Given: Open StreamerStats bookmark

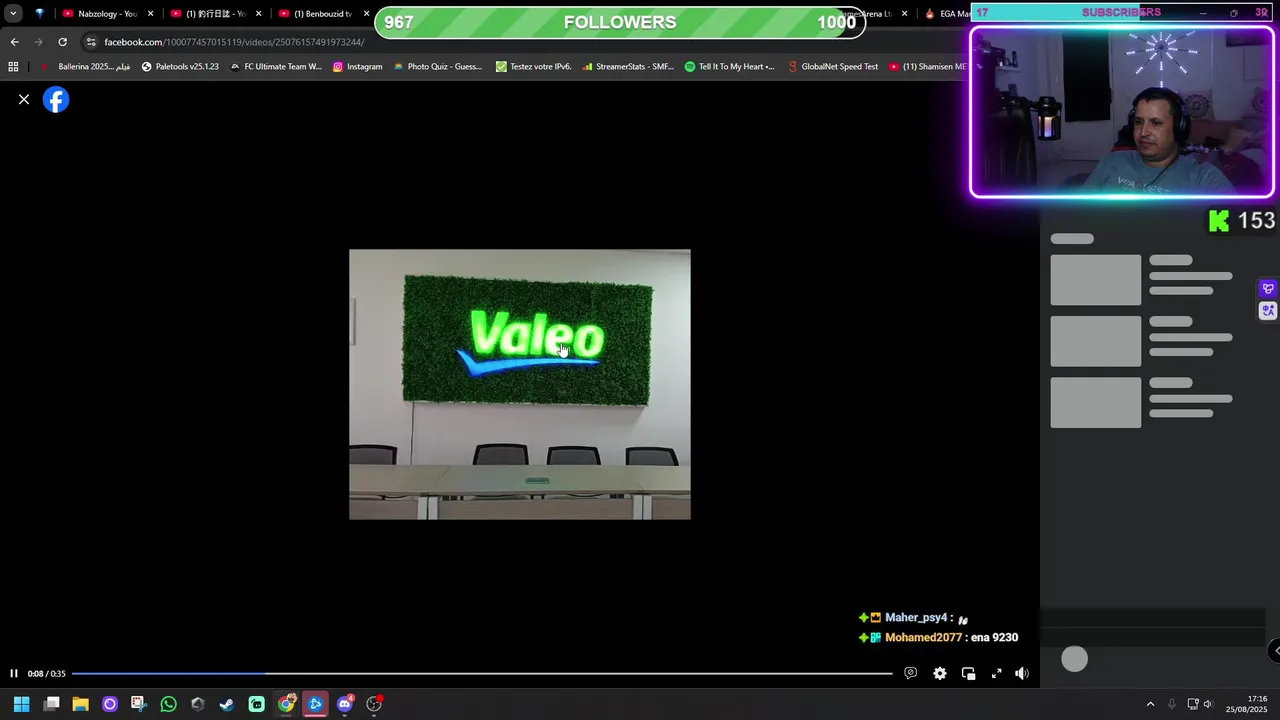Looking at the screenshot, I should (x=627, y=67).
